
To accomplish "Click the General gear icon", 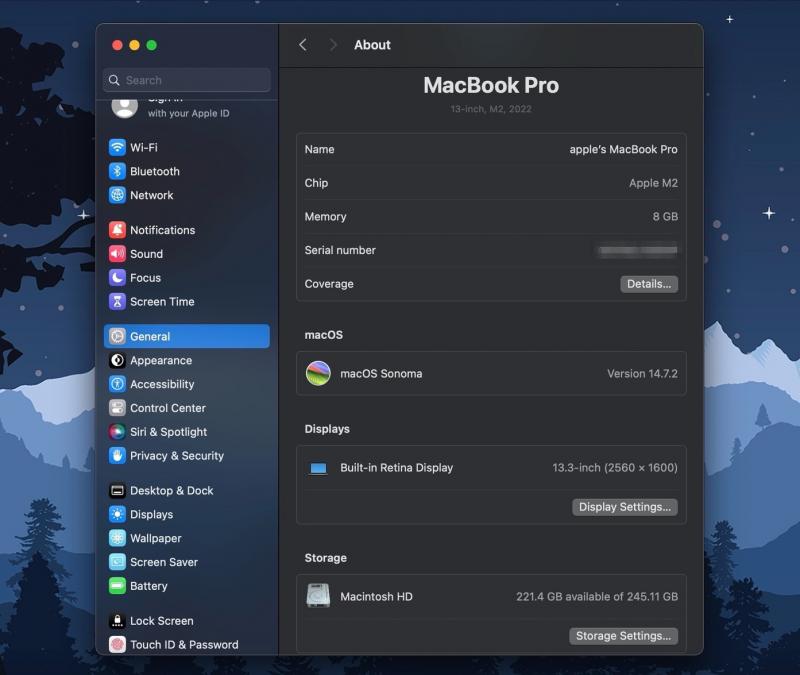I will (x=117, y=336).
